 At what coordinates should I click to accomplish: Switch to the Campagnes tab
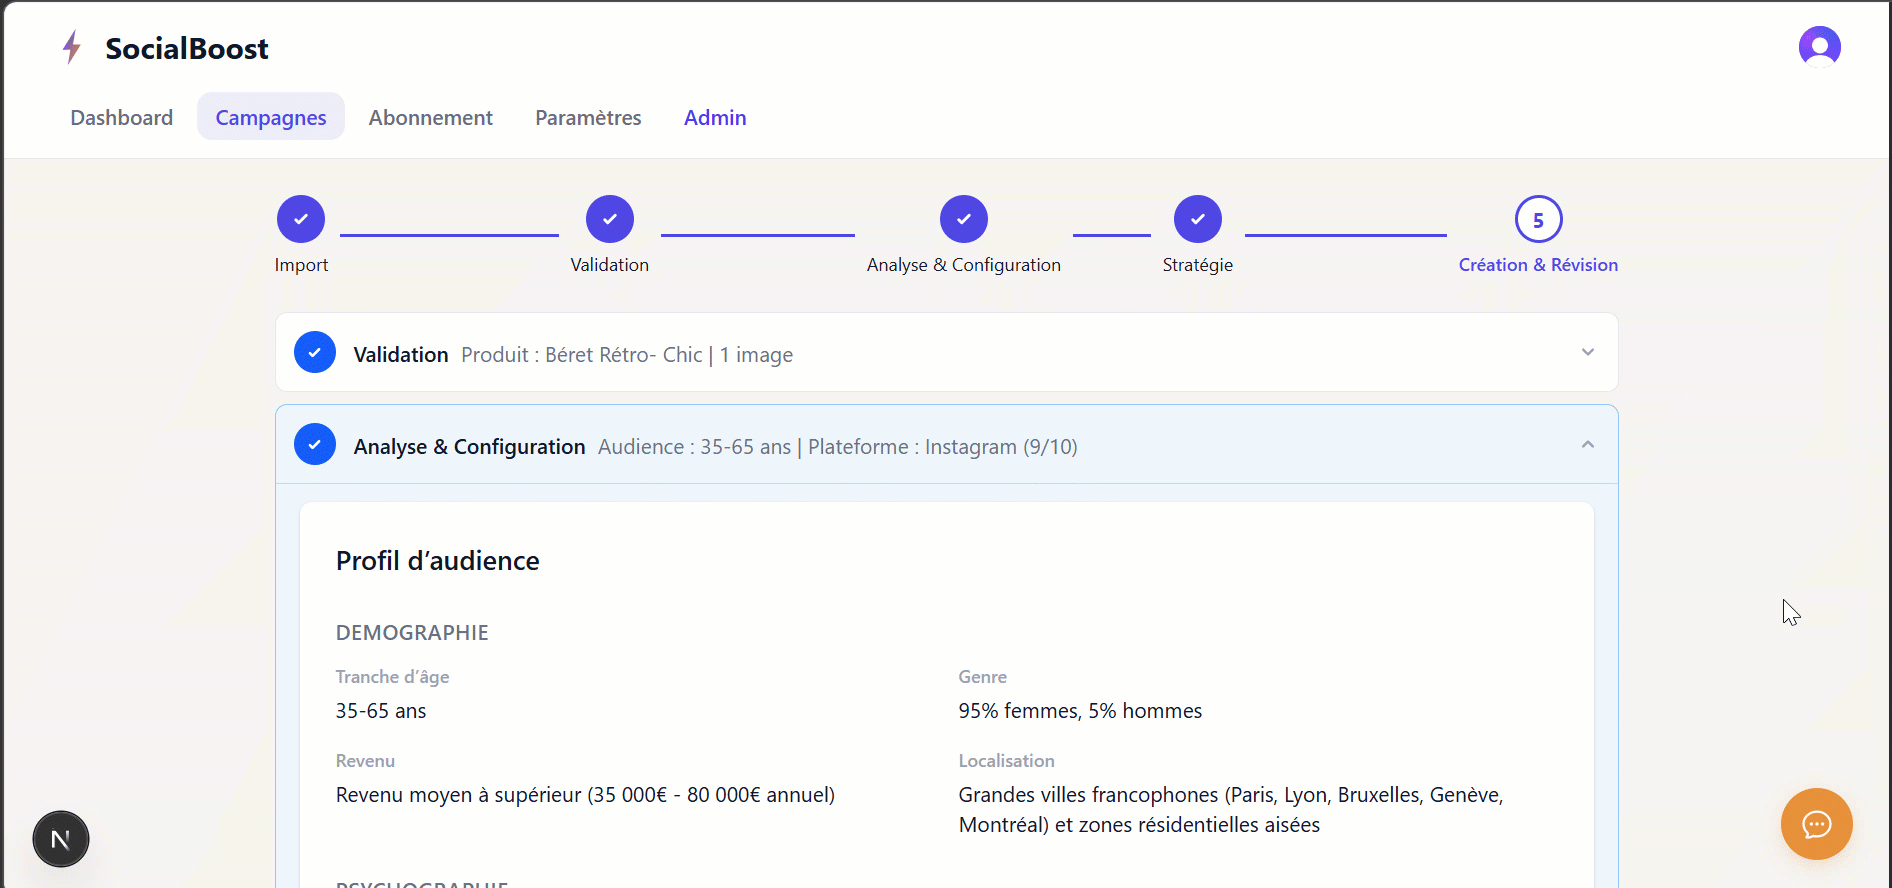(271, 117)
